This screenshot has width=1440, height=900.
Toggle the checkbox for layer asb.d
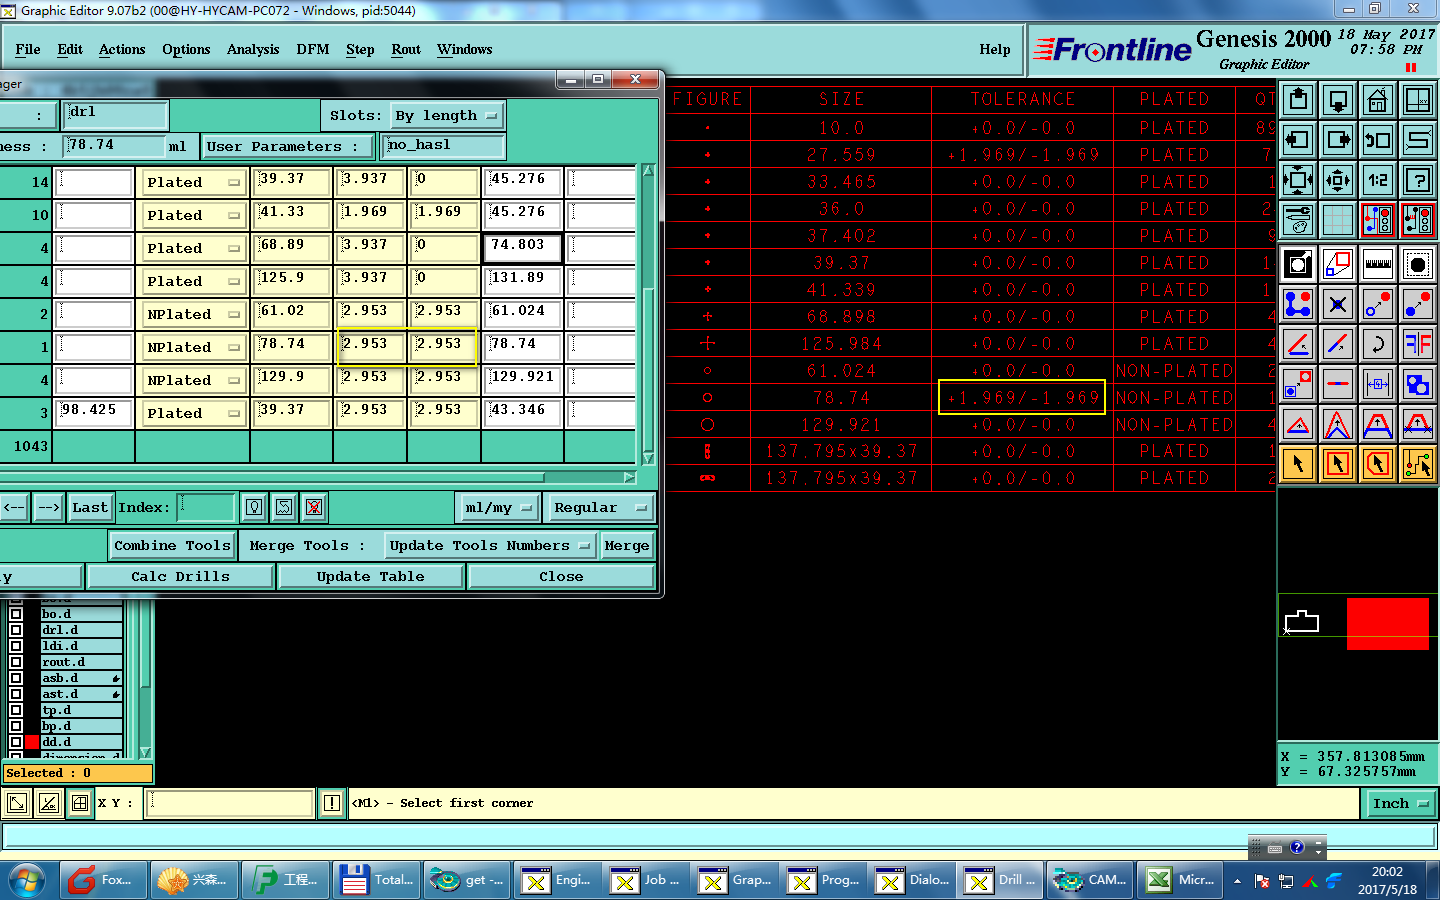16,678
